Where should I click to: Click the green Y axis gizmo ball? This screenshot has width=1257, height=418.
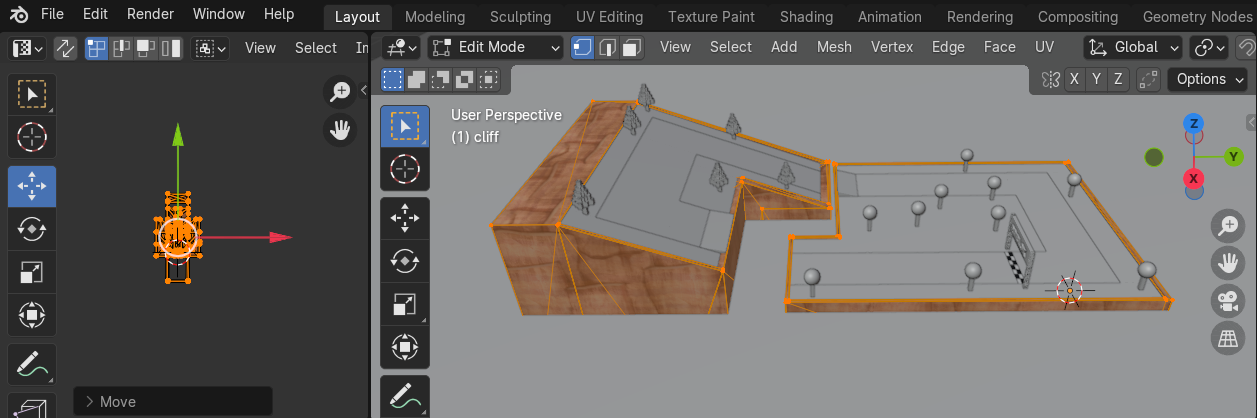[x=1233, y=157]
